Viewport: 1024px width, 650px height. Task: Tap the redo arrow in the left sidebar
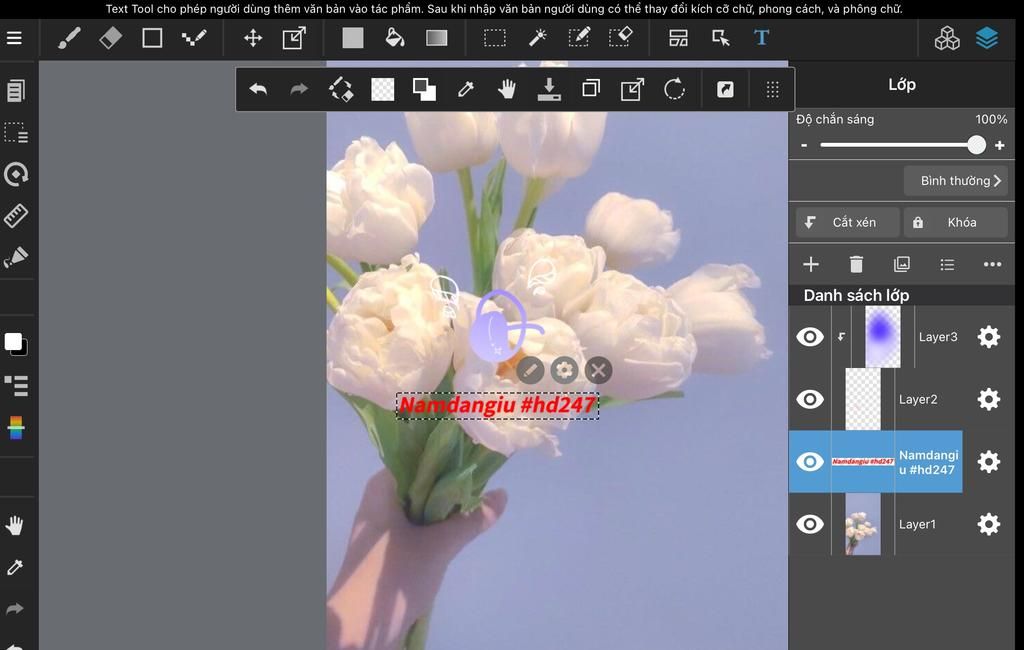[x=14, y=609]
